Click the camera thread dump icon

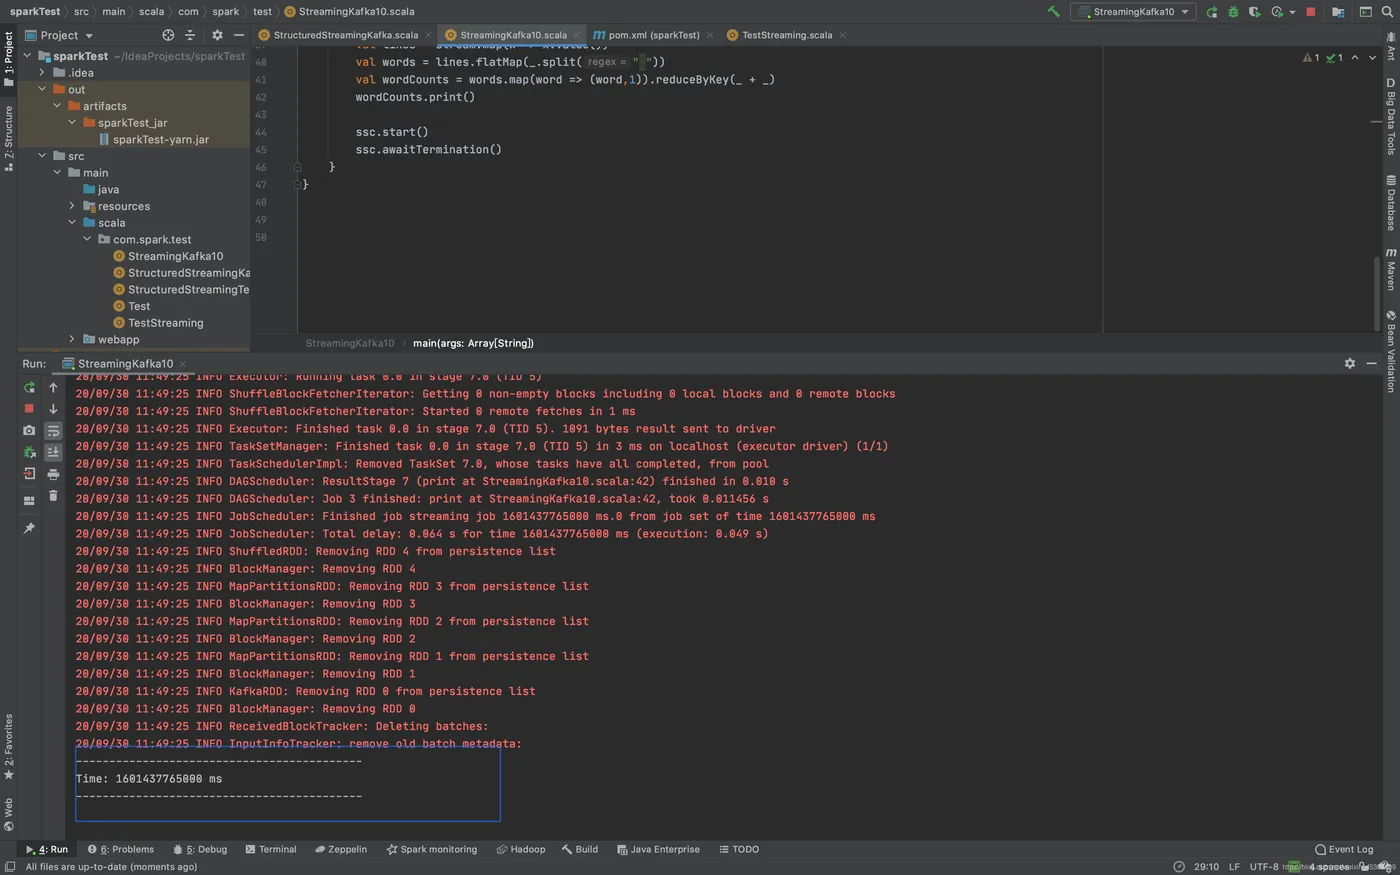(29, 430)
